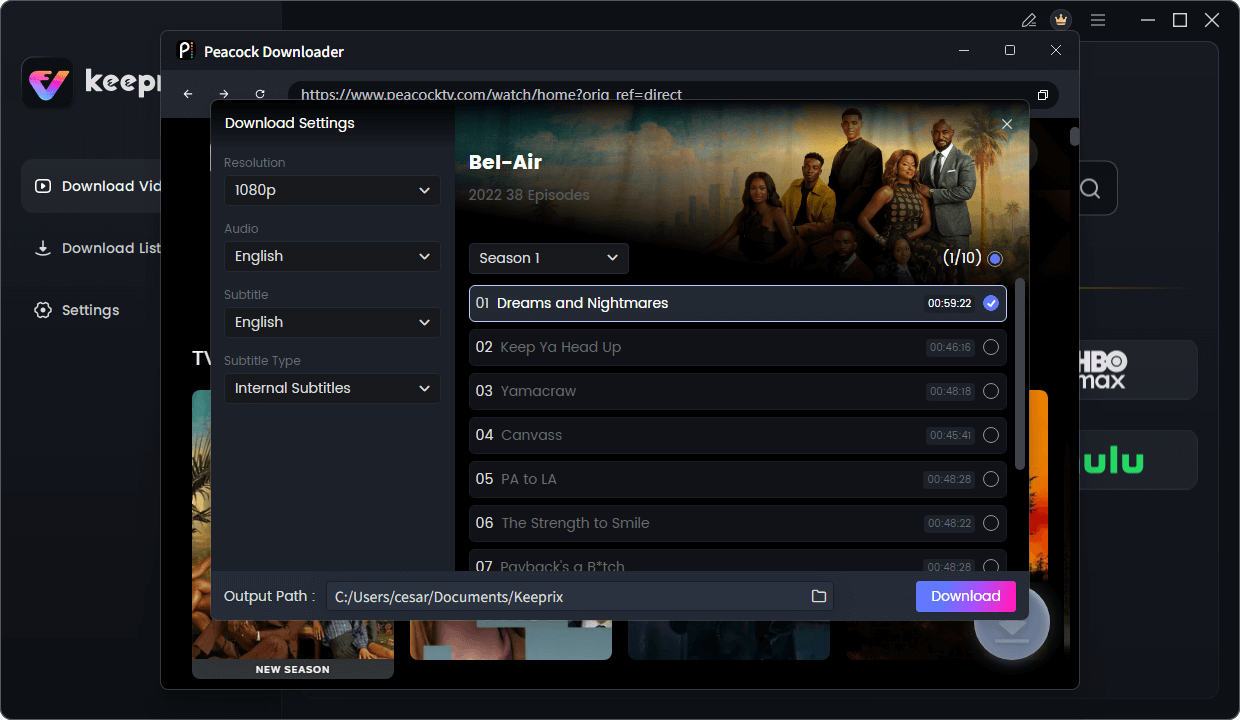This screenshot has width=1240, height=720.
Task: Click the Download button
Action: (x=964, y=595)
